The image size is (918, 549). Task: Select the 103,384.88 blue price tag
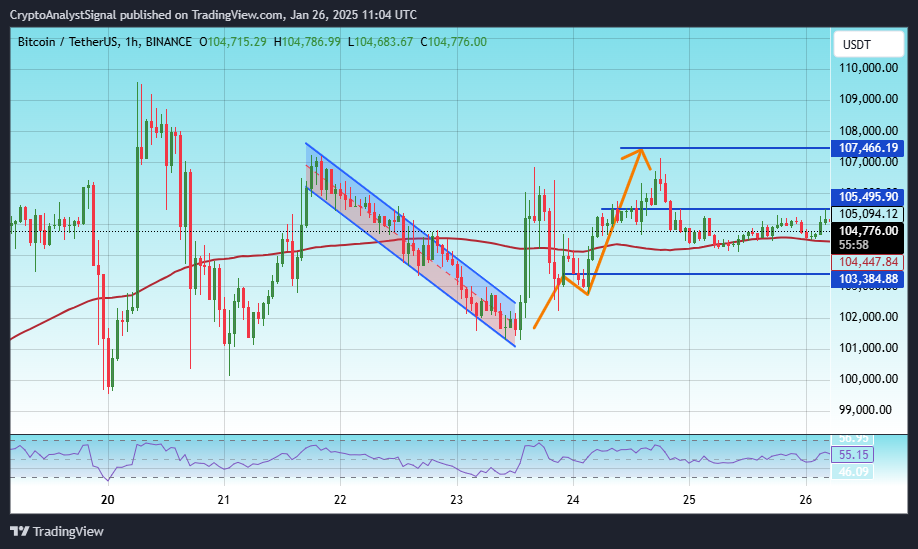[867, 279]
